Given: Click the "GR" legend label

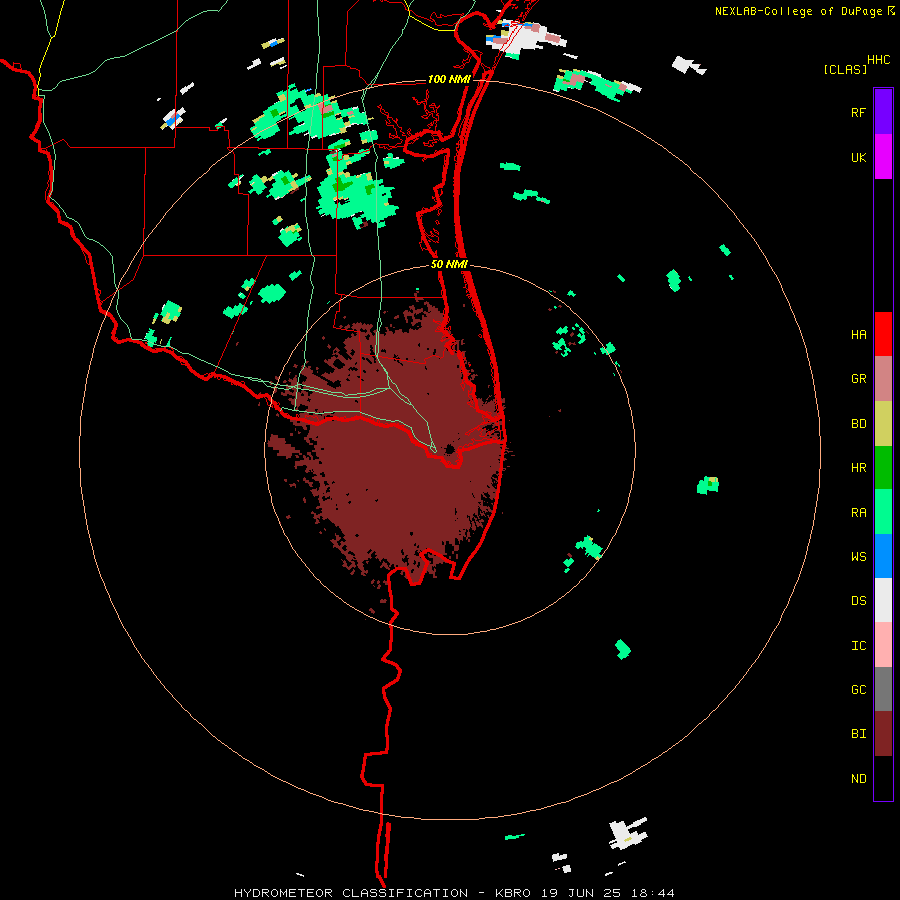Looking at the screenshot, I should [x=858, y=379].
